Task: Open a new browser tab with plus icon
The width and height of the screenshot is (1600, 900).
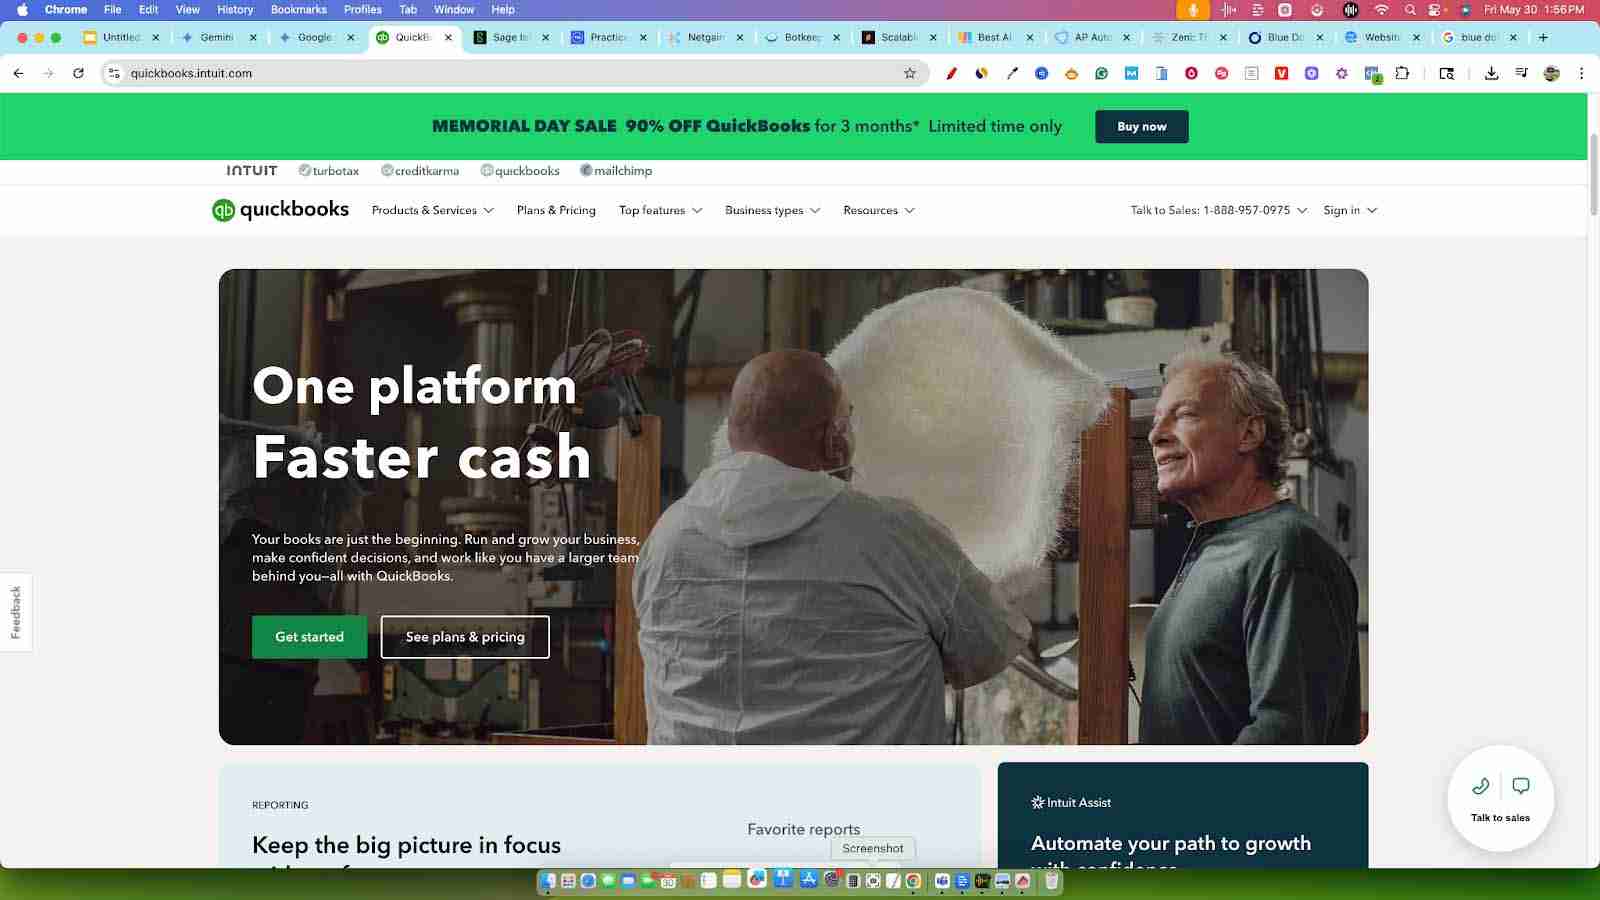Action: pos(1543,37)
